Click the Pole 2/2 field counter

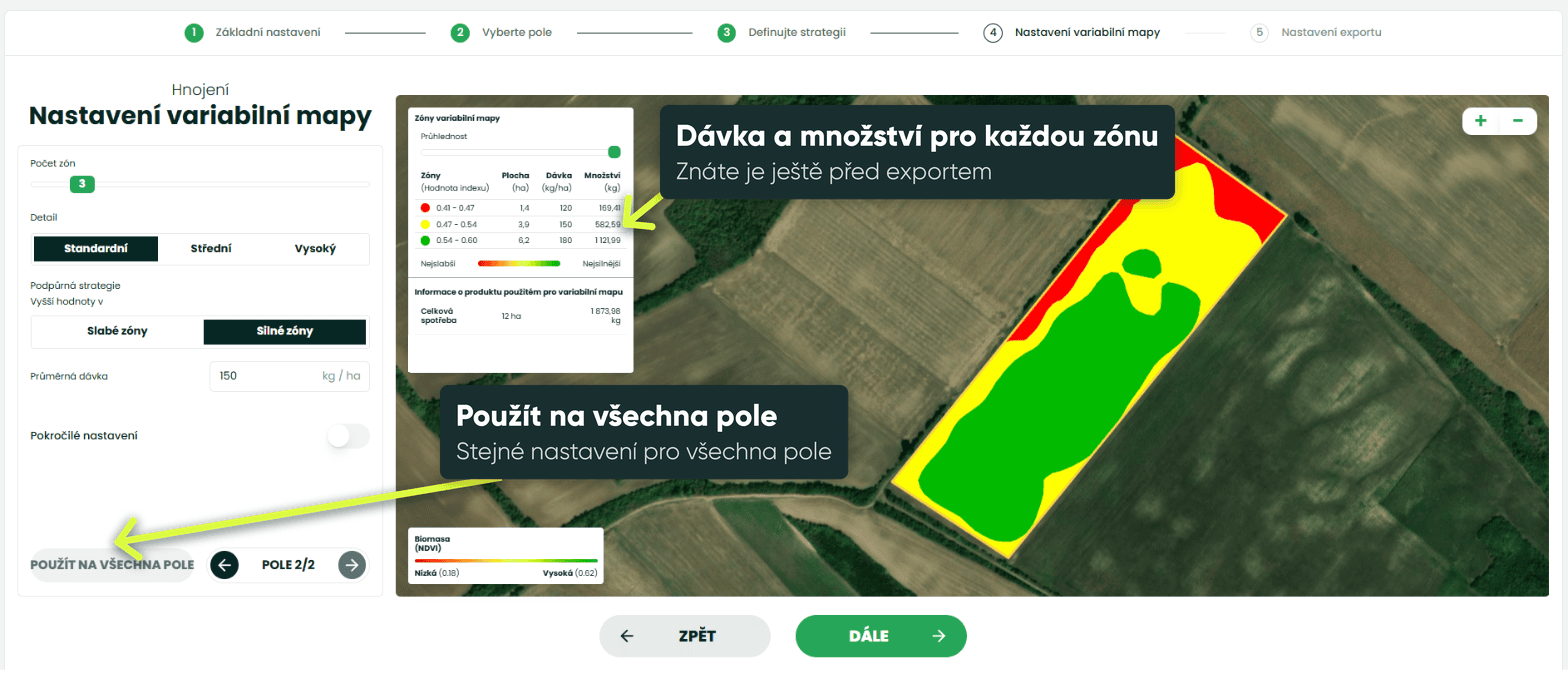tap(288, 565)
